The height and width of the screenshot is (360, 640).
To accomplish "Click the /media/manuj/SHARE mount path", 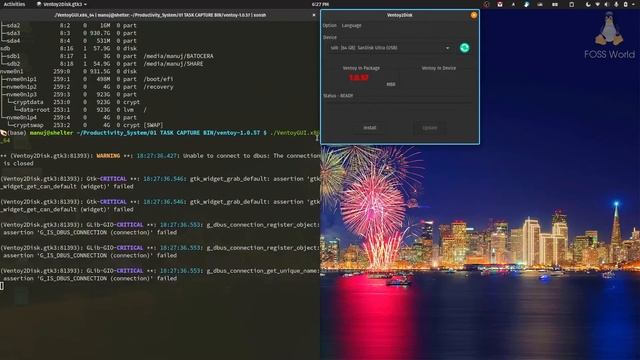I will [x=173, y=64].
